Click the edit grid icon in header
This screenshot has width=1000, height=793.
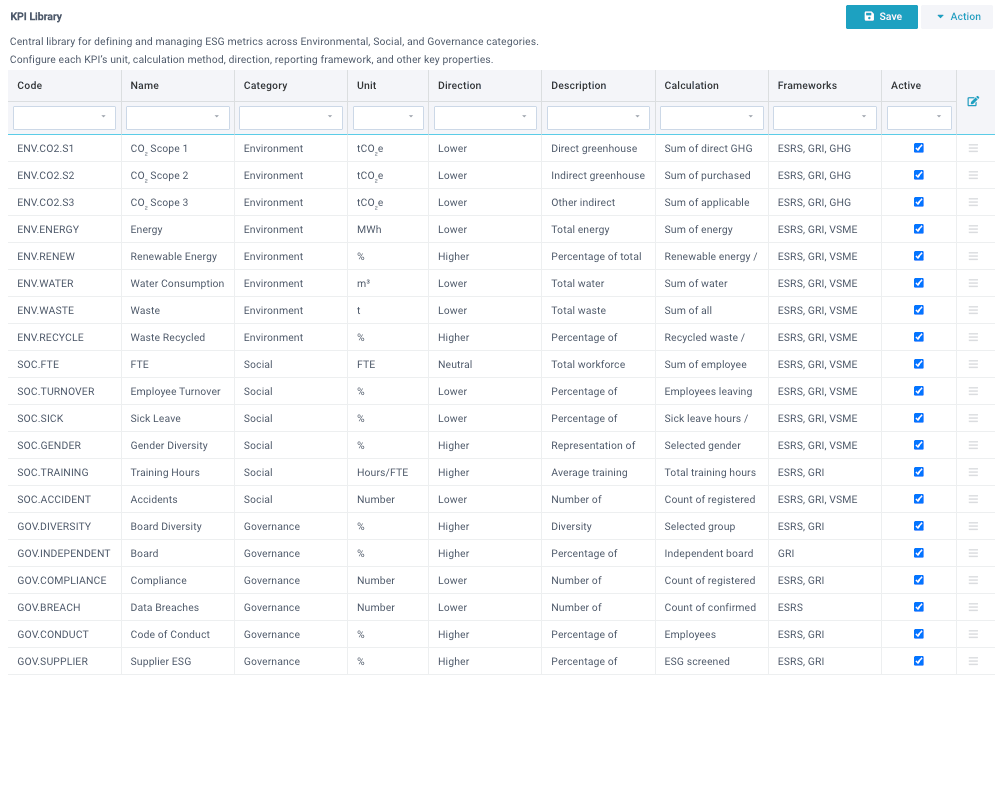click(x=973, y=101)
